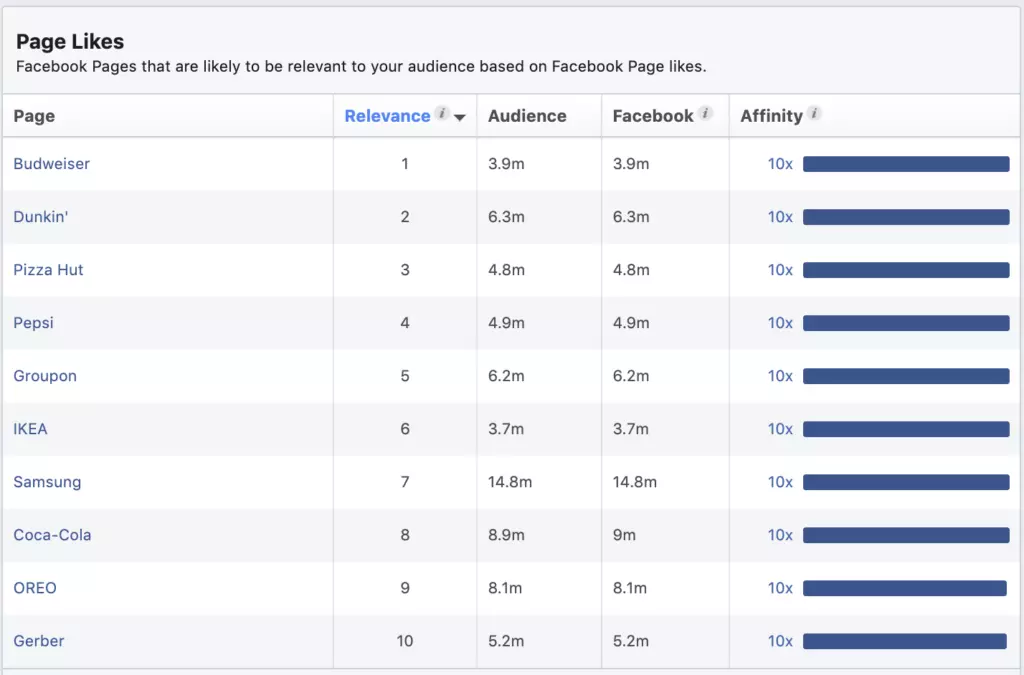The width and height of the screenshot is (1024, 675).
Task: Open the Dunkin' page link
Action: pyautogui.click(x=41, y=217)
